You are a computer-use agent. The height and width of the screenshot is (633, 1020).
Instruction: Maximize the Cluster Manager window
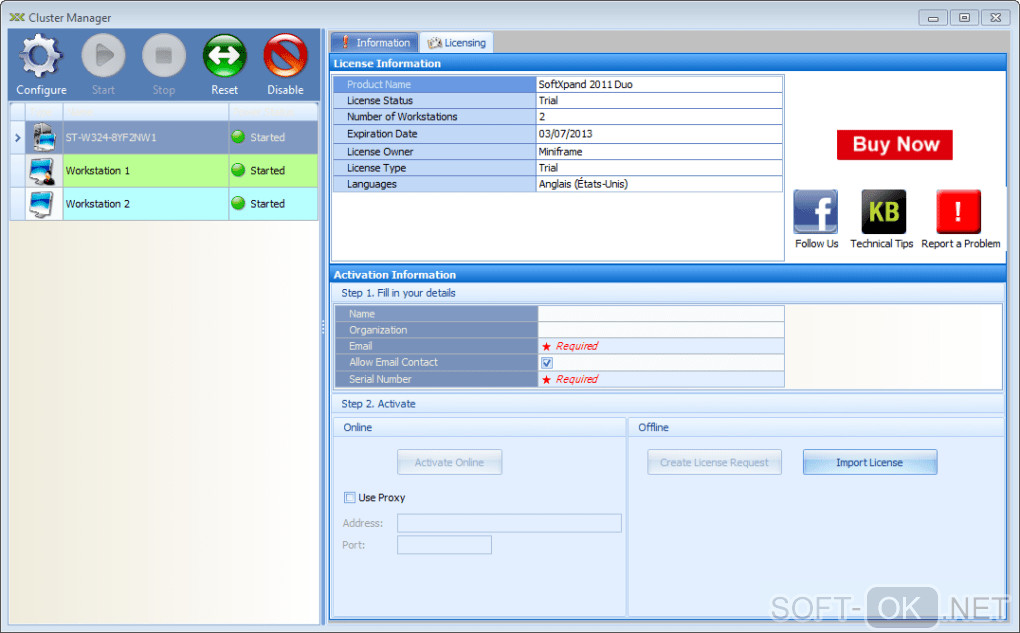[964, 18]
